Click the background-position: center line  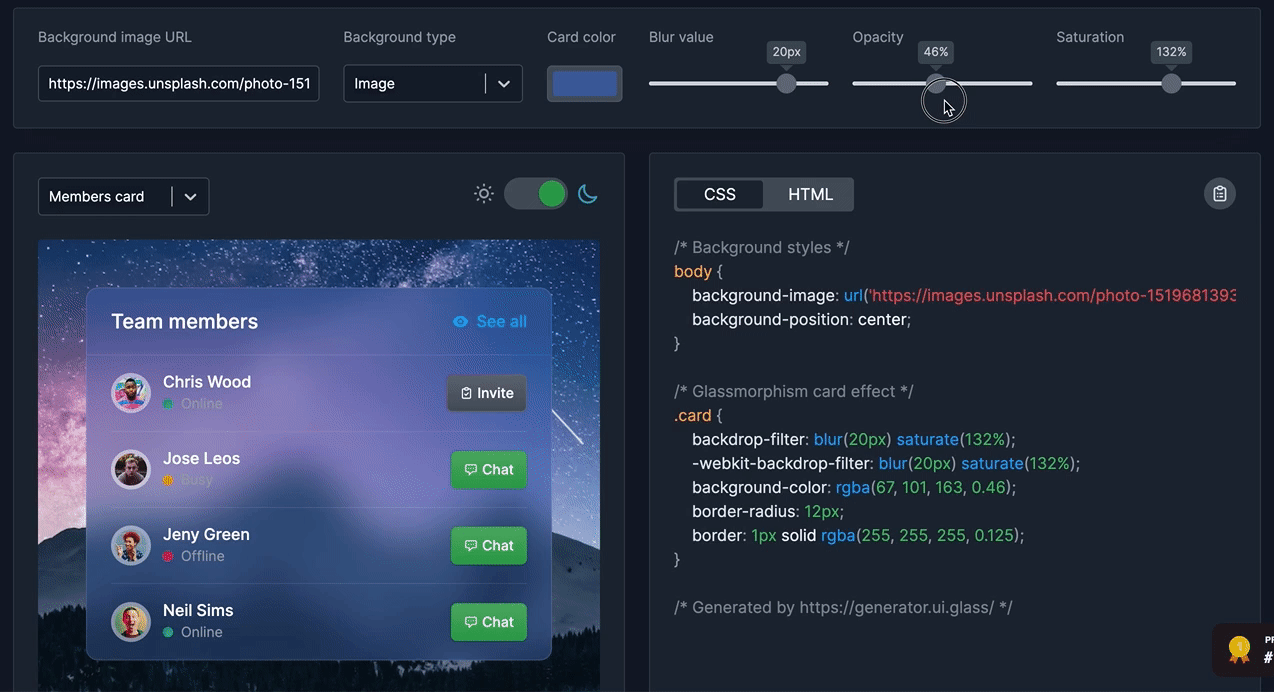click(801, 320)
